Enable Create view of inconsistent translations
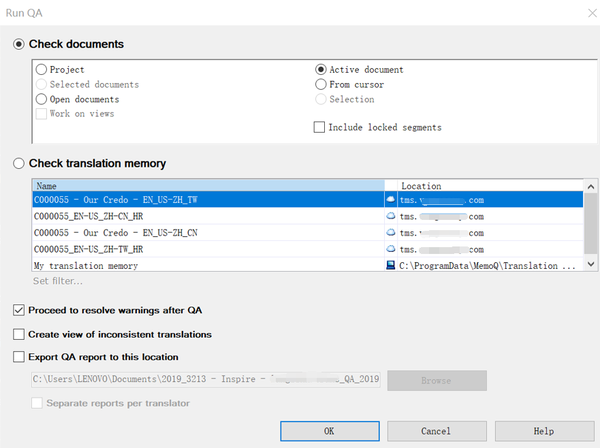Image resolution: width=600 pixels, height=448 pixels. [x=19, y=334]
